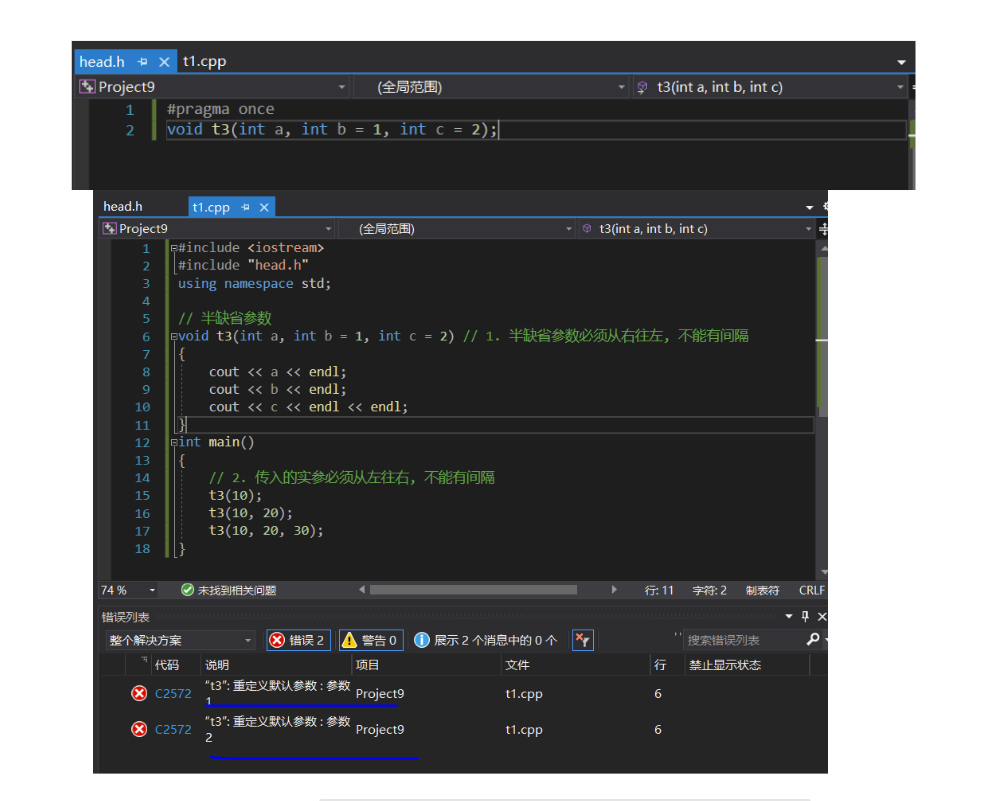The width and height of the screenshot is (1003, 801).
Task: Sort by the 文件 column header
Action: pos(517,665)
